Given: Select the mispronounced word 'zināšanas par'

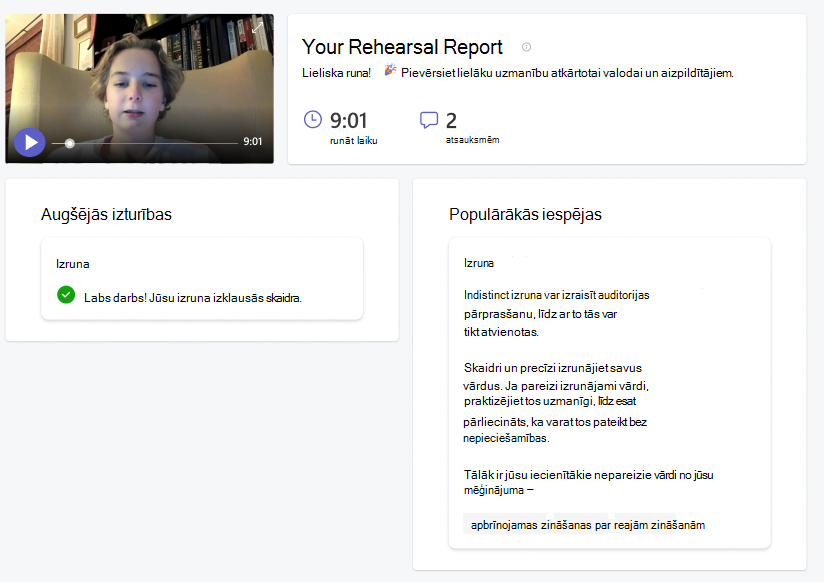Looking at the screenshot, I should point(575,525).
